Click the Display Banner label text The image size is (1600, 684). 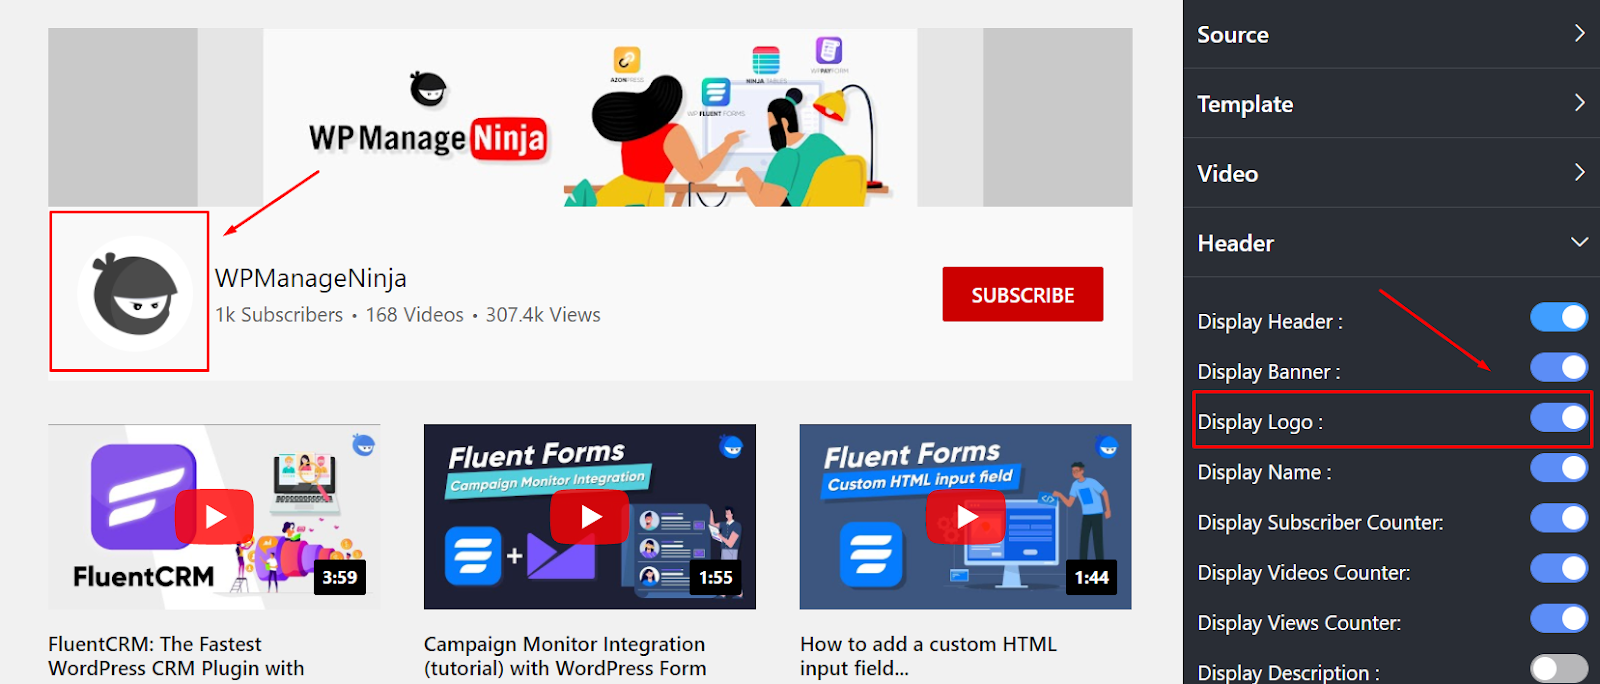(1269, 372)
